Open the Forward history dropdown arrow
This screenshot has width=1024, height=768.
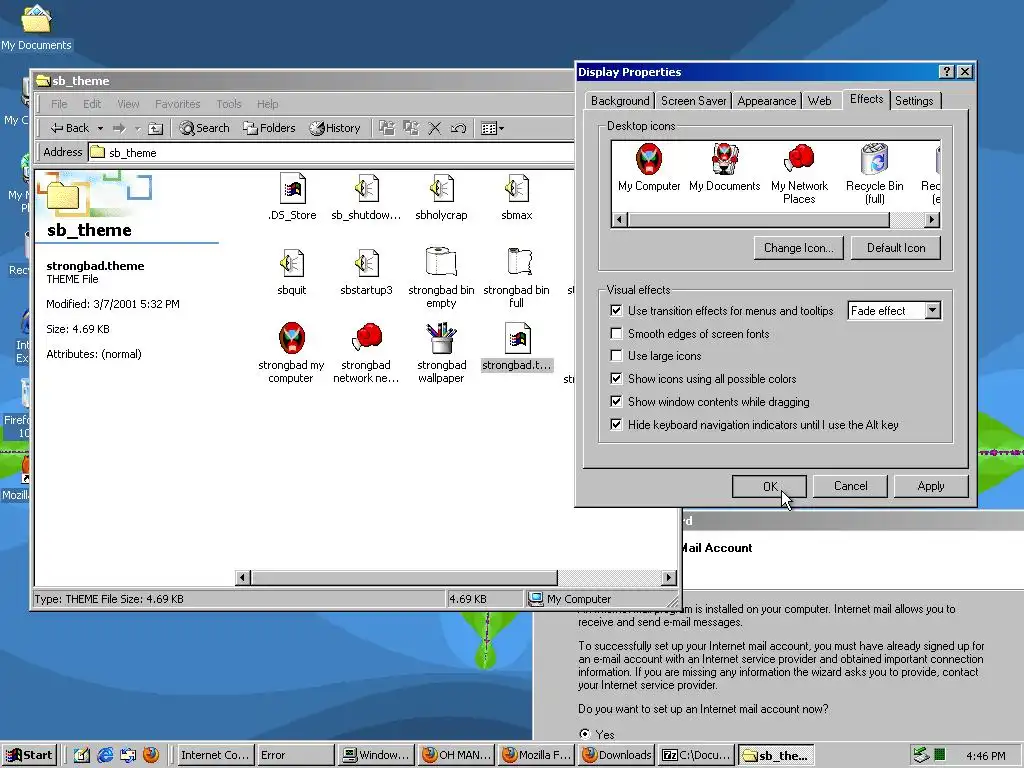coord(138,128)
